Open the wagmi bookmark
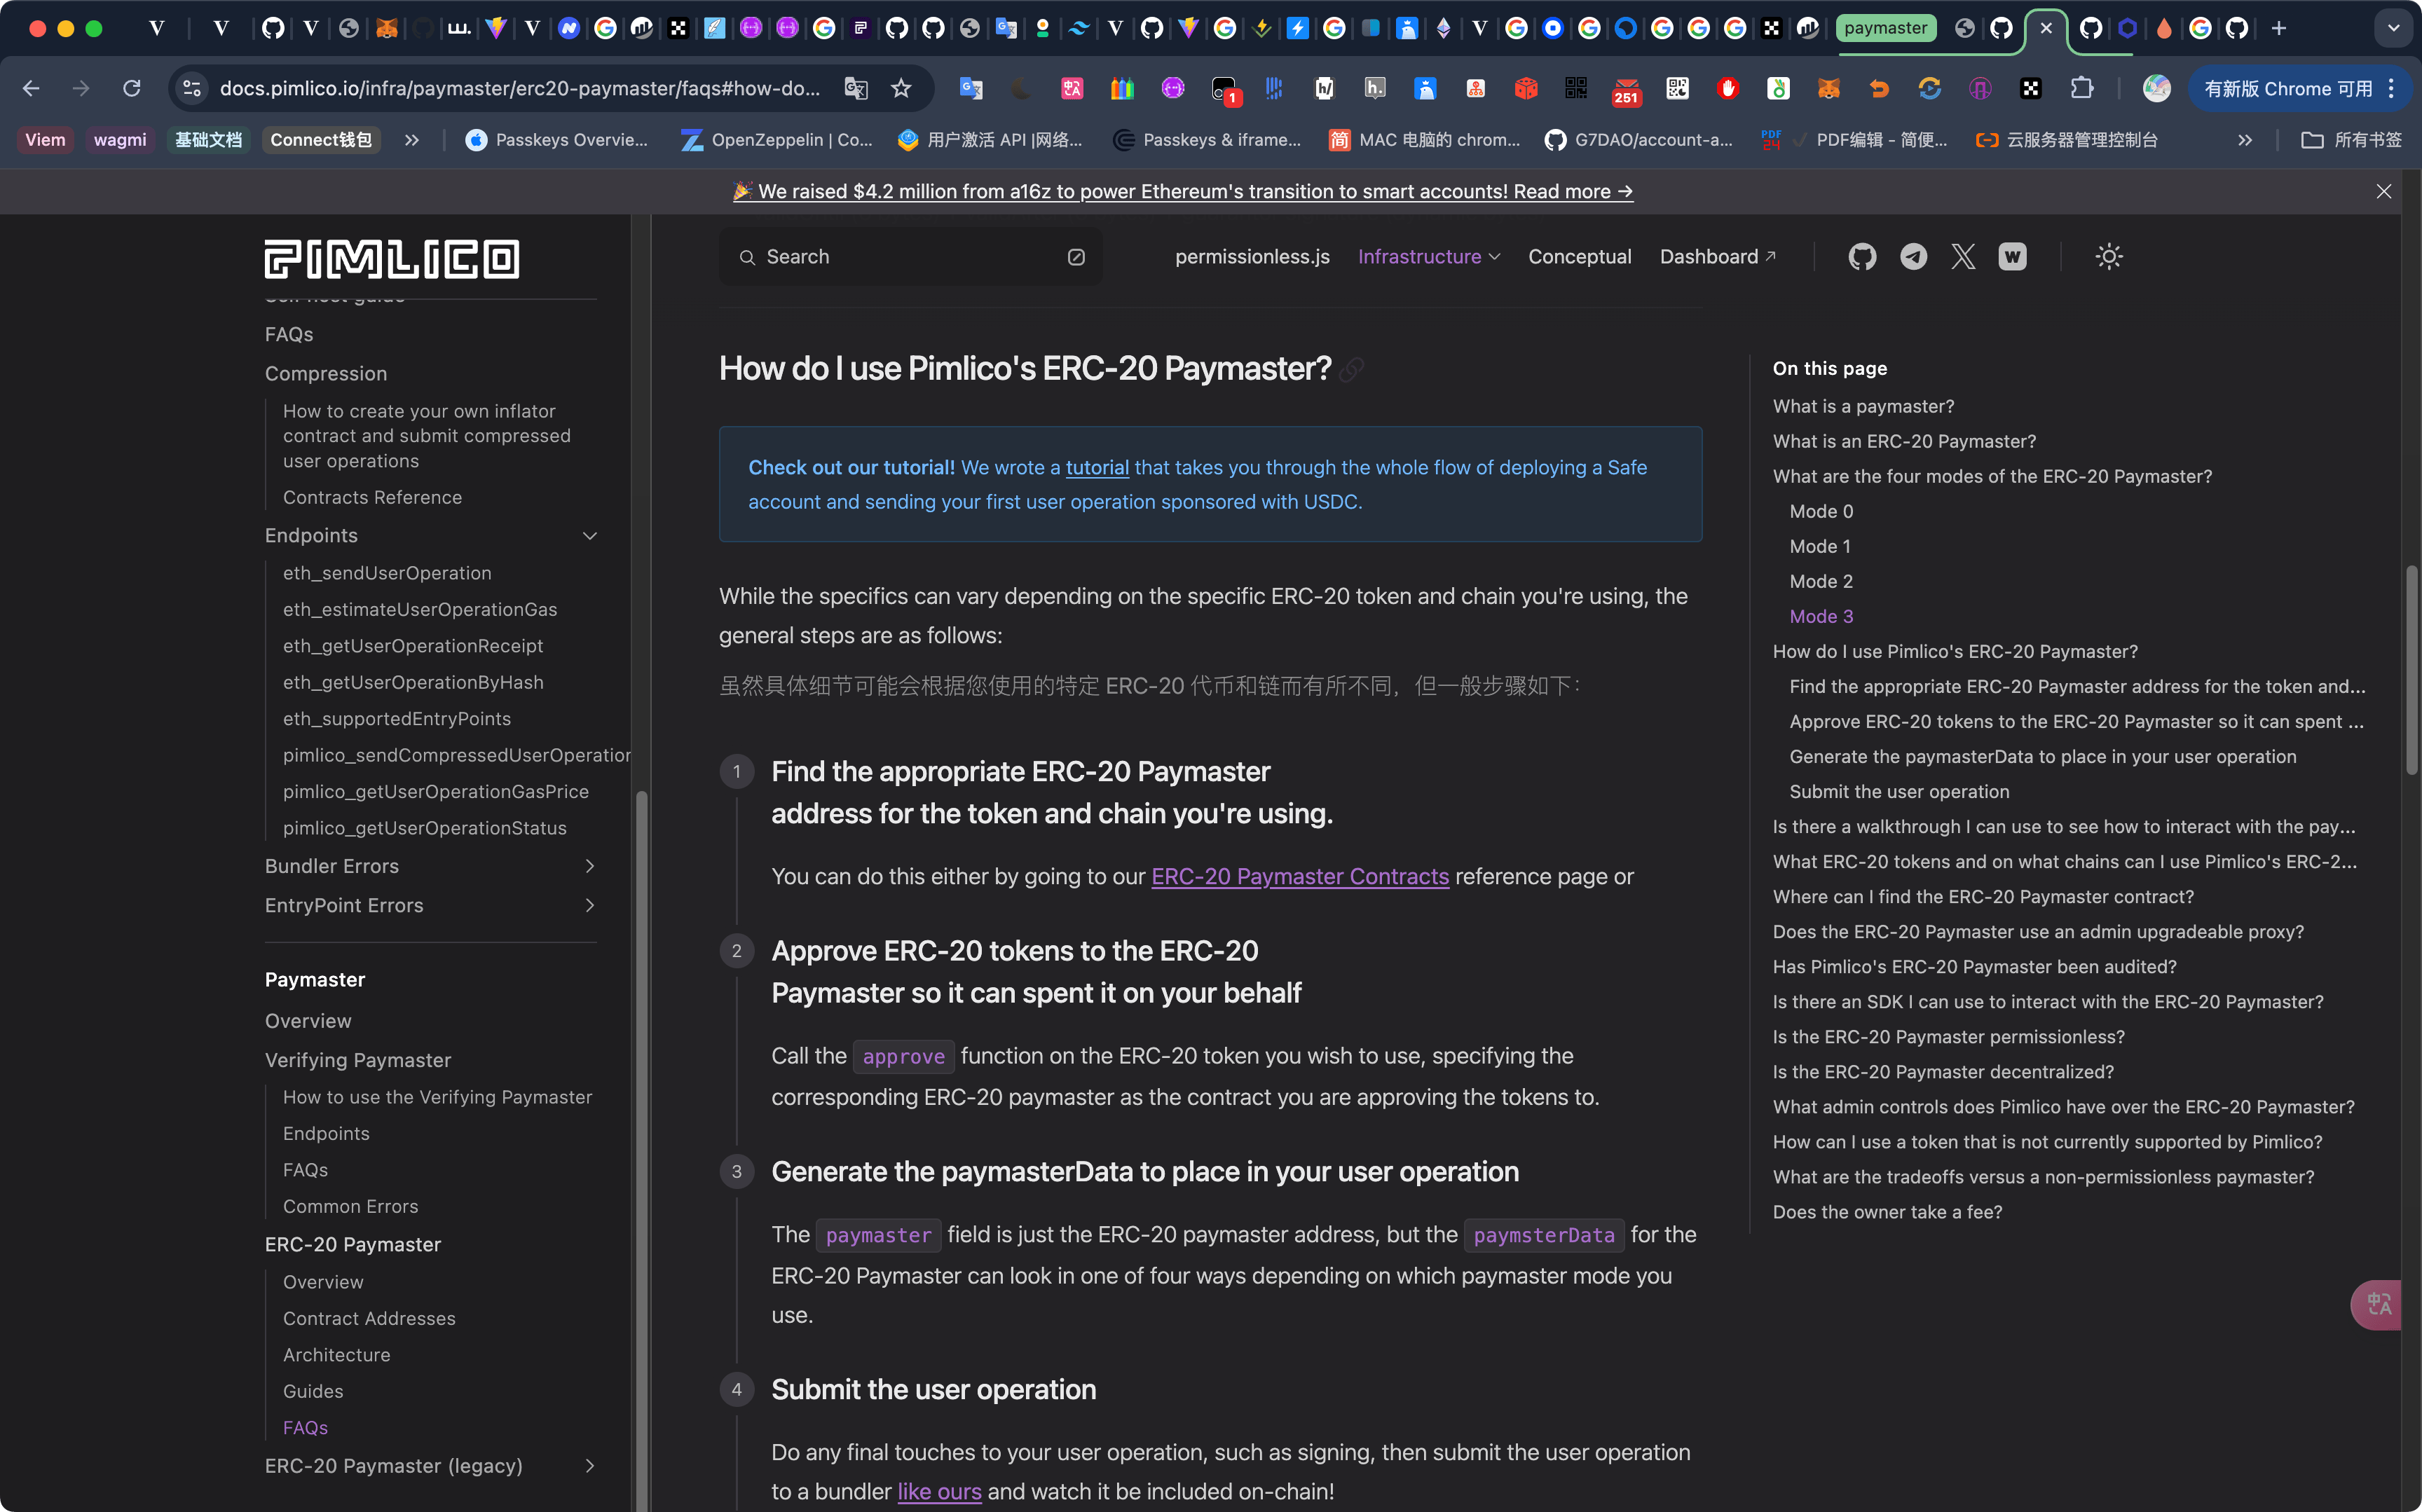2422x1512 pixels. click(x=120, y=140)
